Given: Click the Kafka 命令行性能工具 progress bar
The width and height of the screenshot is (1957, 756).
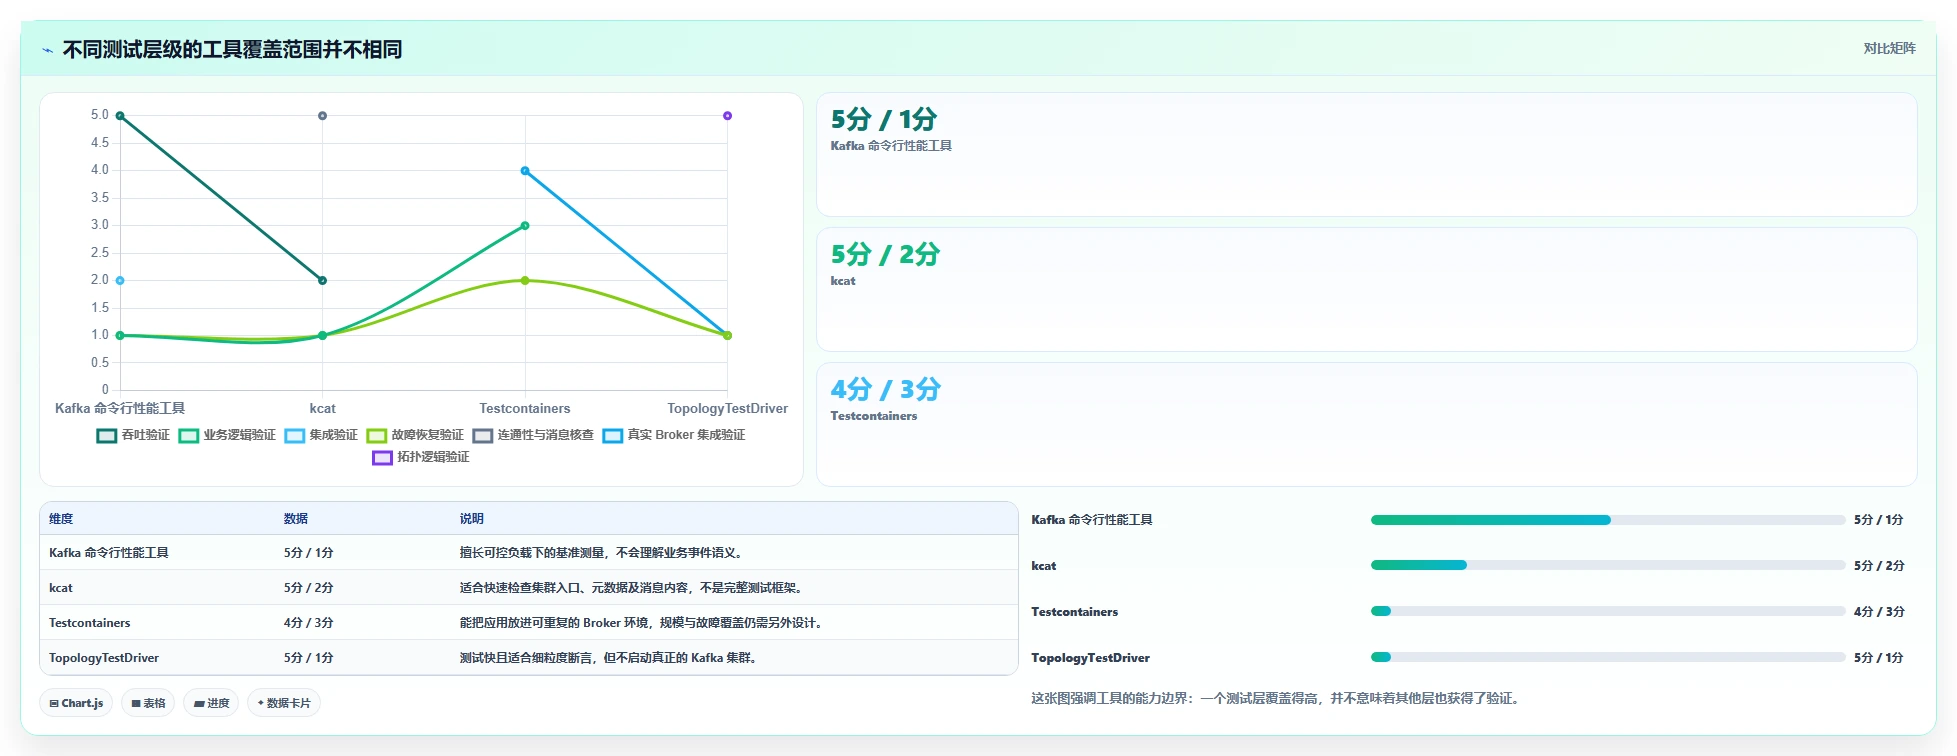Looking at the screenshot, I should point(1608,520).
